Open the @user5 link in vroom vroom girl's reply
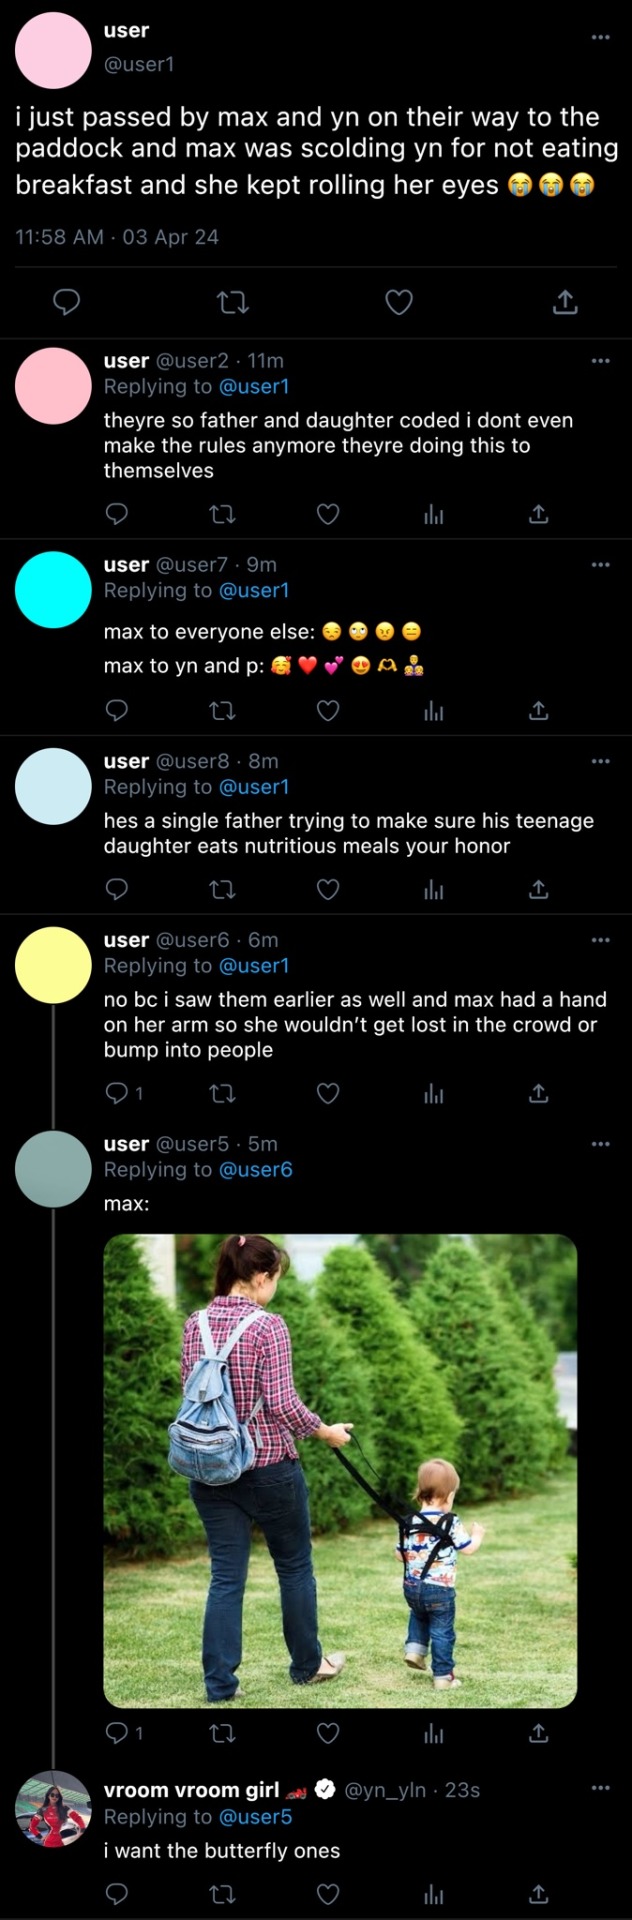 pyautogui.click(x=256, y=1817)
